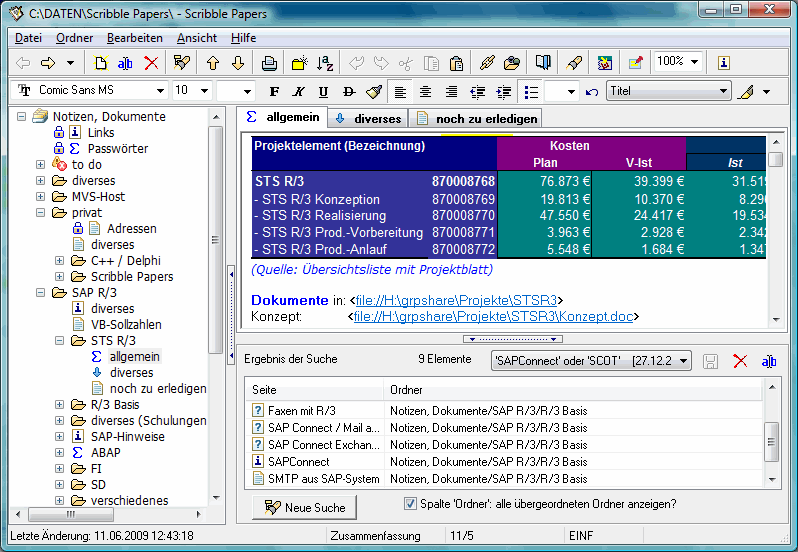Click the yellow move up arrow icon
This screenshot has height=552, width=798.
(x=213, y=63)
